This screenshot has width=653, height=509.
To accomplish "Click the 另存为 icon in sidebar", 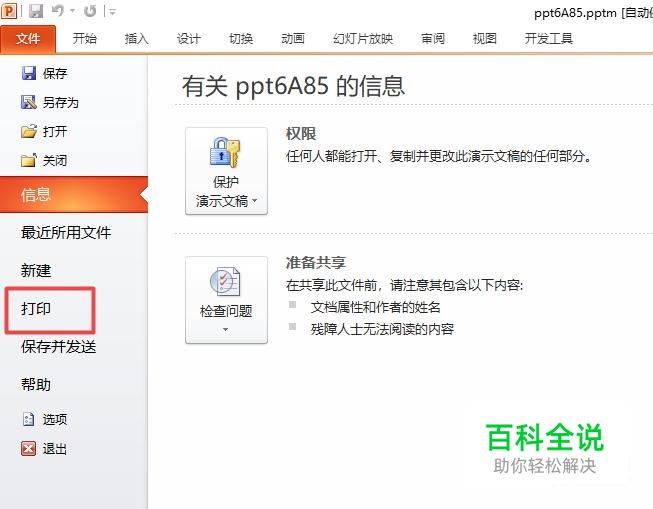I will pyautogui.click(x=29, y=102).
